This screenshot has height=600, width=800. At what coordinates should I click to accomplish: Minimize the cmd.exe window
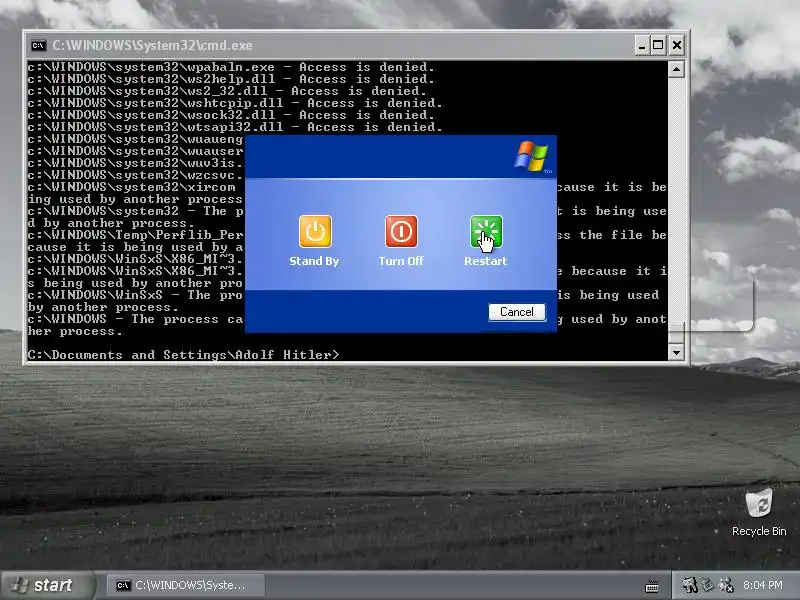point(642,45)
